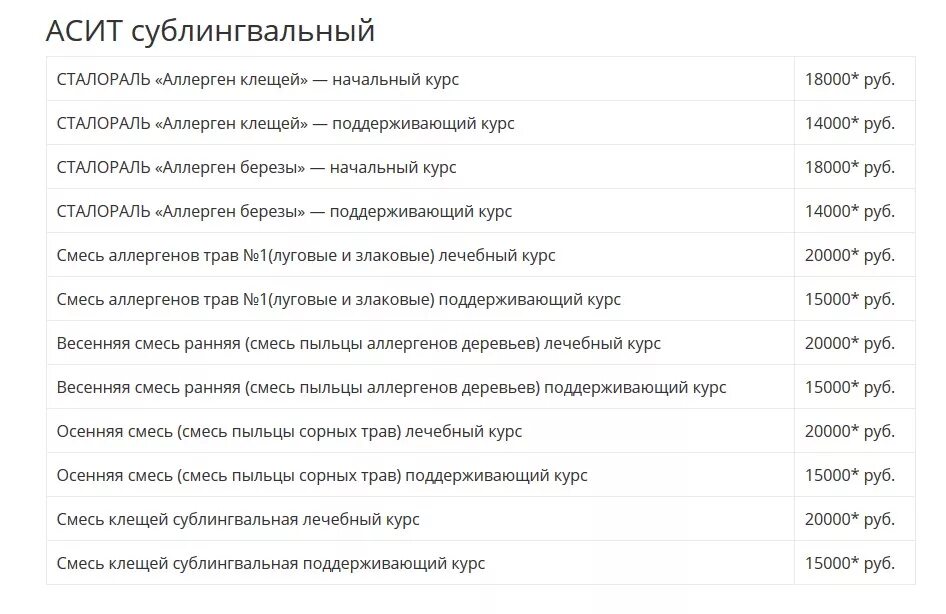
Task: Click Смесь клещей сублингвальная лечебный курс
Action: [238, 519]
